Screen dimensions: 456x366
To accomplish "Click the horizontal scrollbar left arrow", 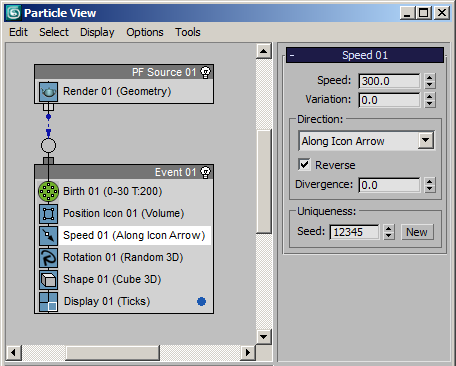I will point(14,352).
